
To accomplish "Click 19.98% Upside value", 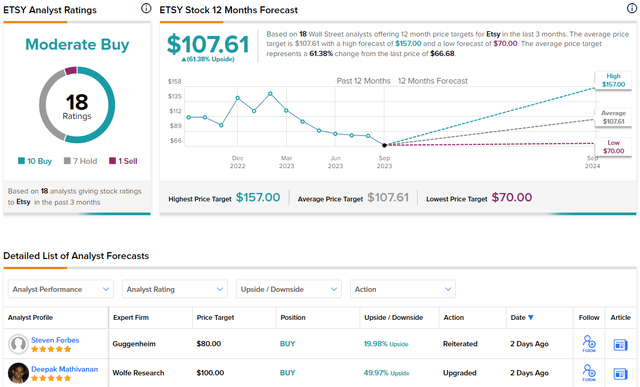I will pos(386,344).
